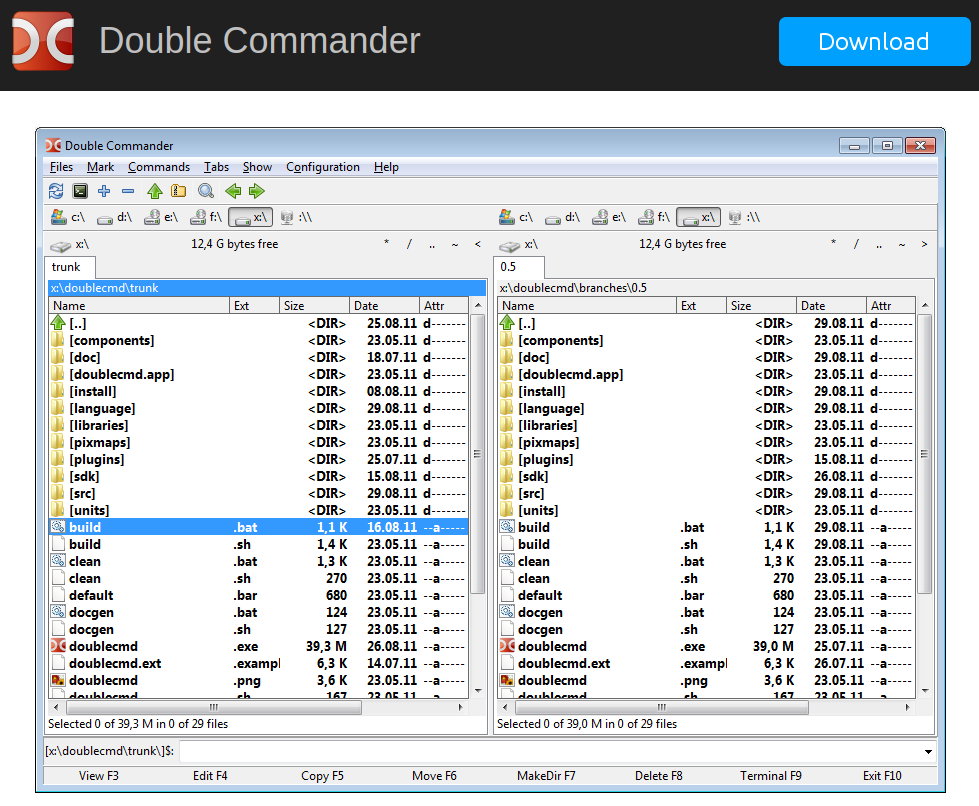Click the blue Download button
Image resolution: width=979 pixels, height=806 pixels.
(x=874, y=41)
